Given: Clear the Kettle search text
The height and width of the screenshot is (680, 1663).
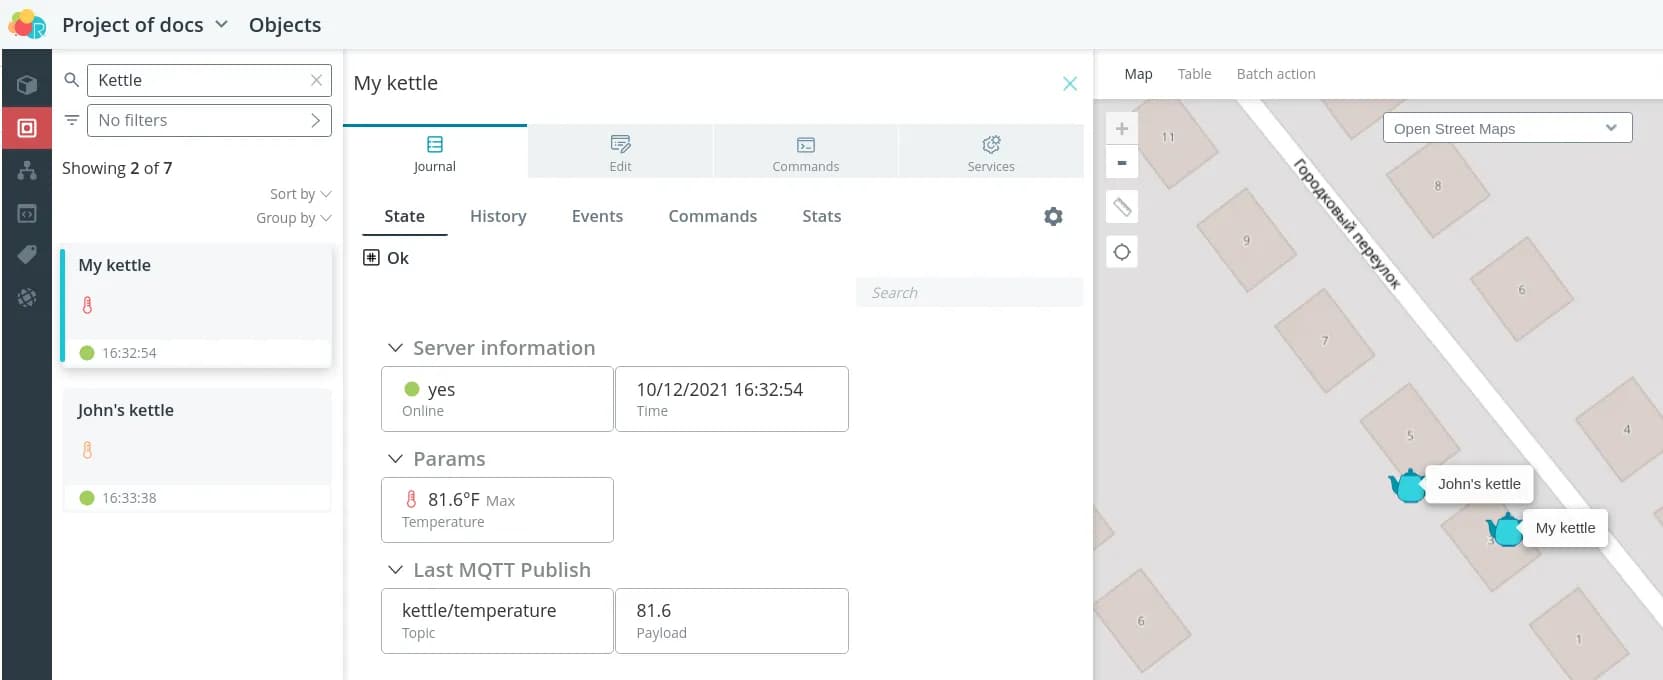Looking at the screenshot, I should 316,80.
